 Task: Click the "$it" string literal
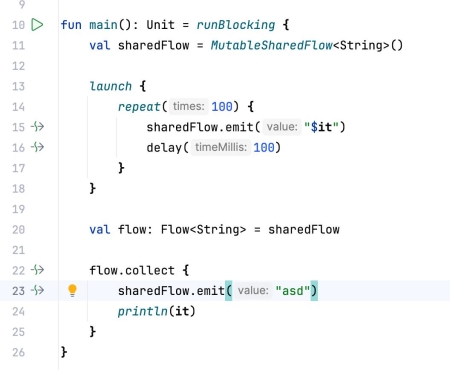[x=321, y=127]
